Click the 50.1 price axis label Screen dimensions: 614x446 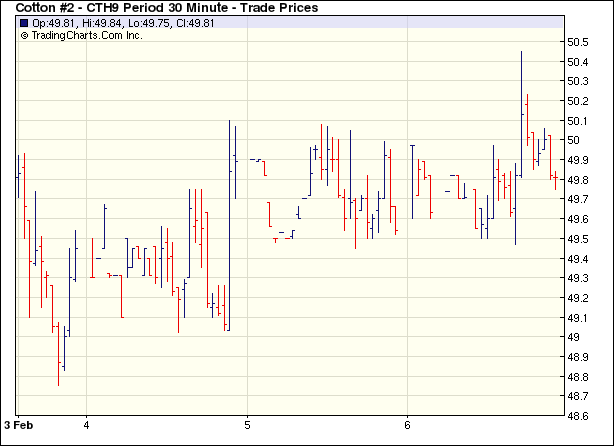[x=579, y=121]
